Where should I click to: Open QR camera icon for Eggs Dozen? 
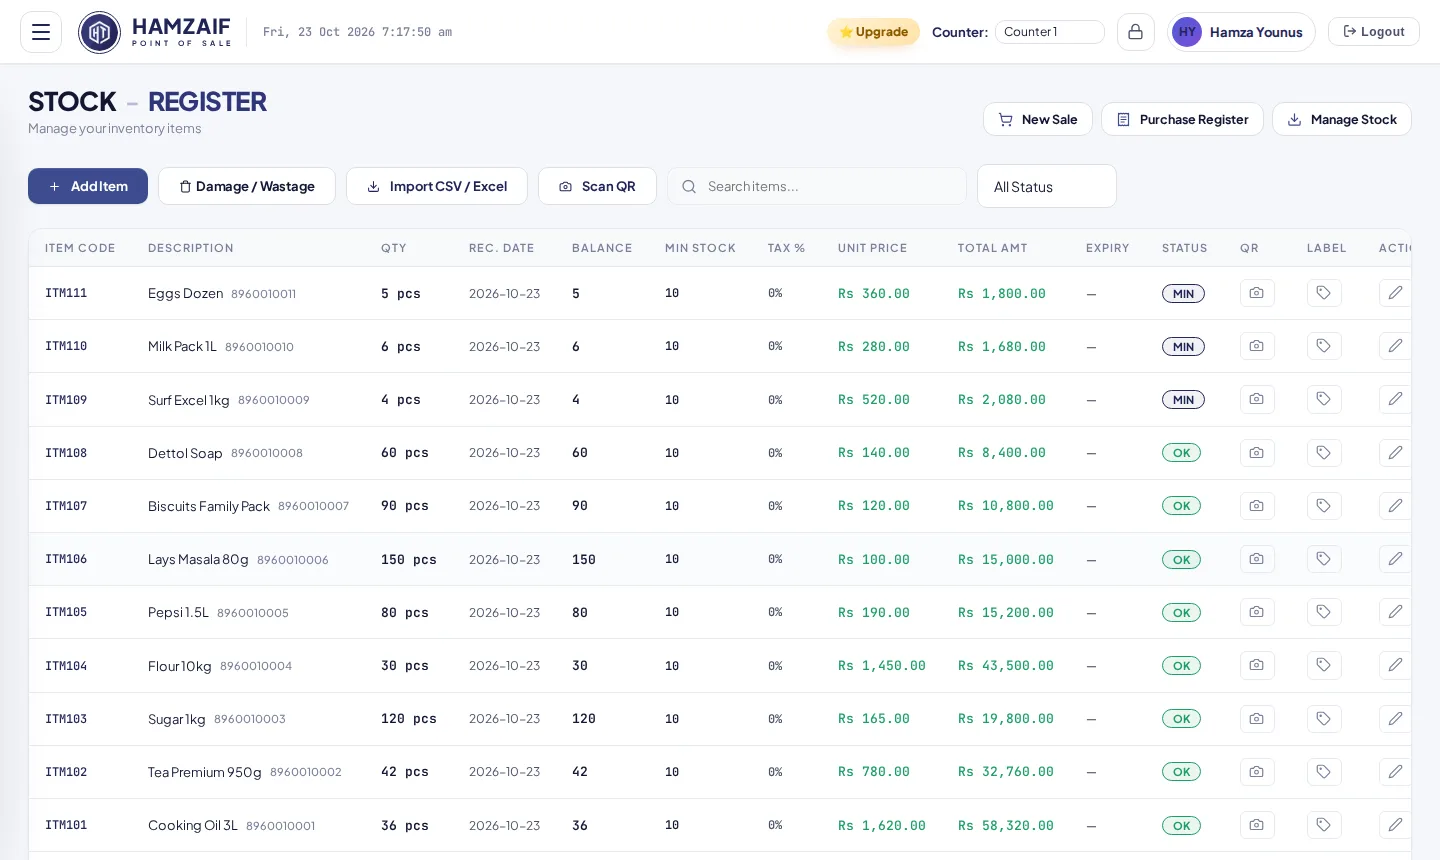click(x=1257, y=293)
